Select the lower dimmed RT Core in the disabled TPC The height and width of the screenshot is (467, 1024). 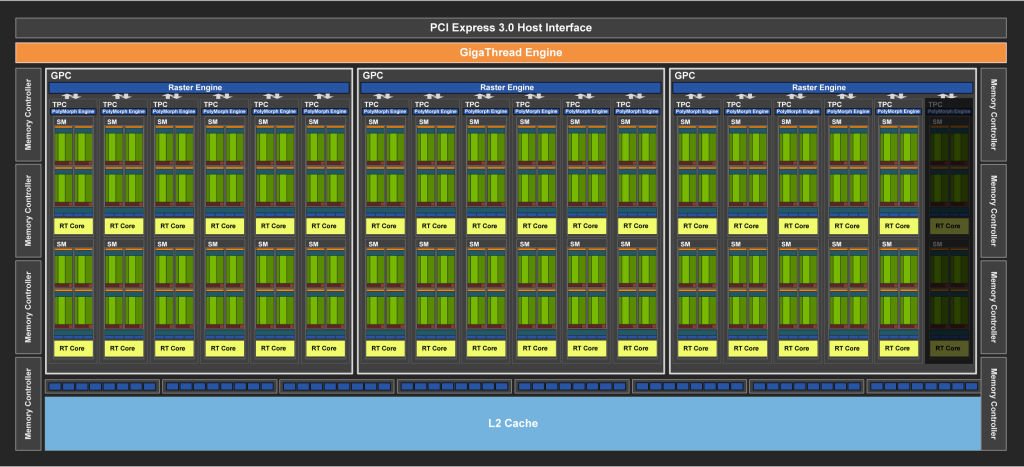[948, 348]
